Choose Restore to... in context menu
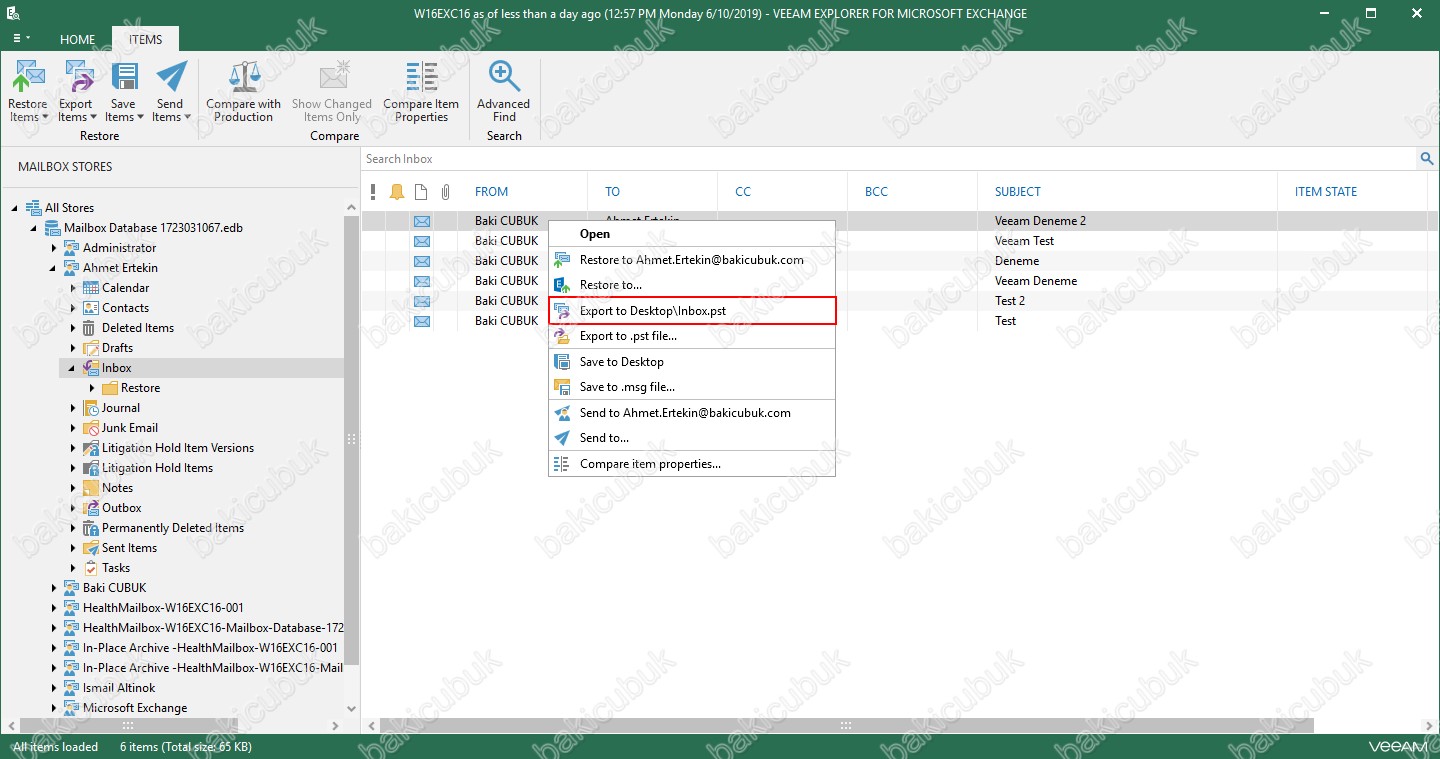Image resolution: width=1440 pixels, height=759 pixels. pos(692,285)
